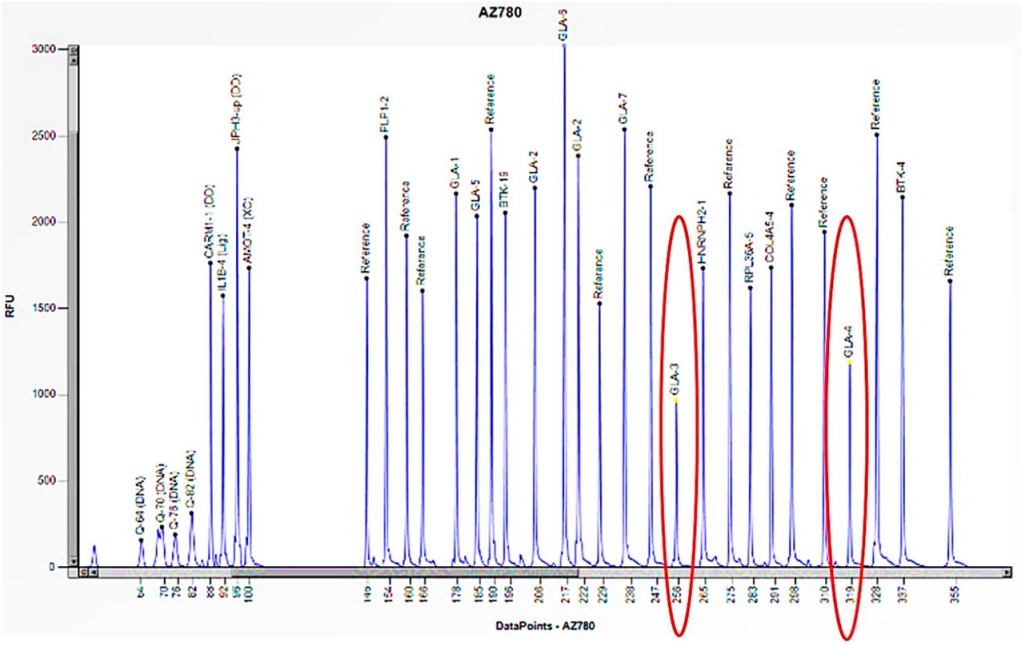1021x646 pixels.
Task: Click the rightmost Reference peak at 355
Action: pyautogui.click(x=950, y=282)
